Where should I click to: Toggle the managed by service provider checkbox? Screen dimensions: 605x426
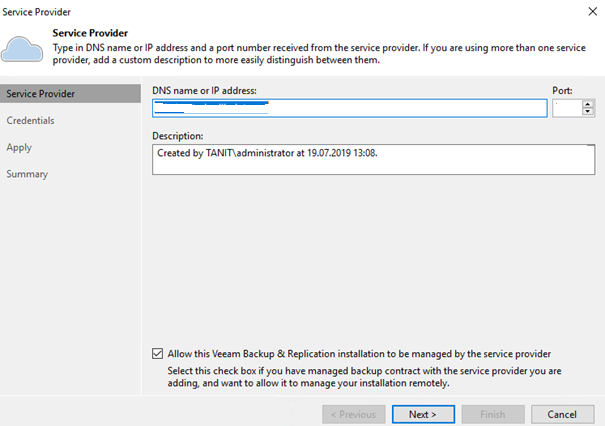pyautogui.click(x=157, y=353)
